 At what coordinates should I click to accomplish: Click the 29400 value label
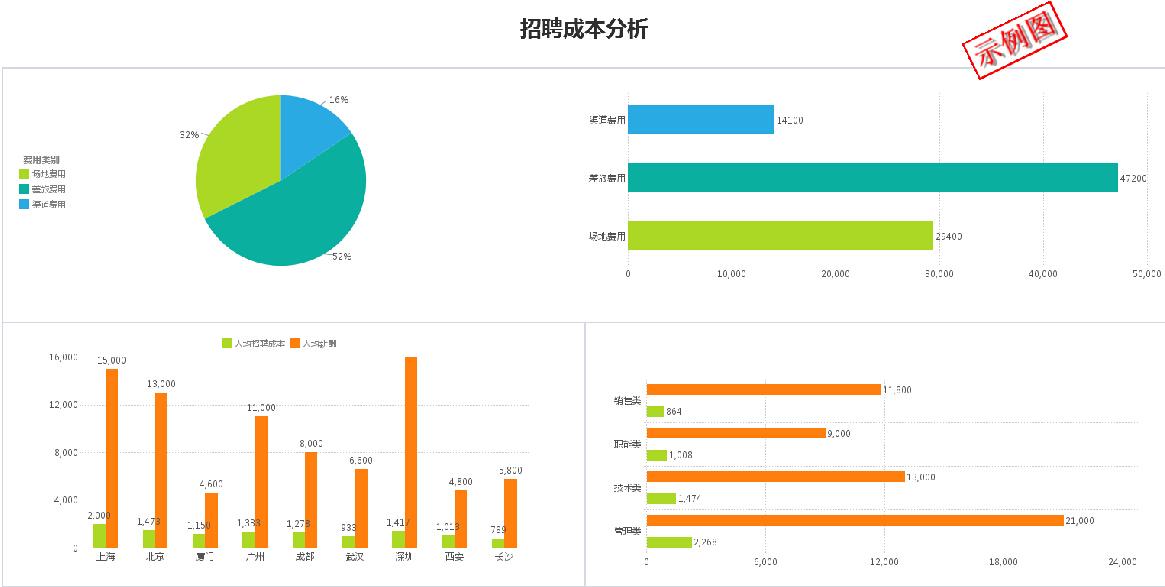[949, 236]
